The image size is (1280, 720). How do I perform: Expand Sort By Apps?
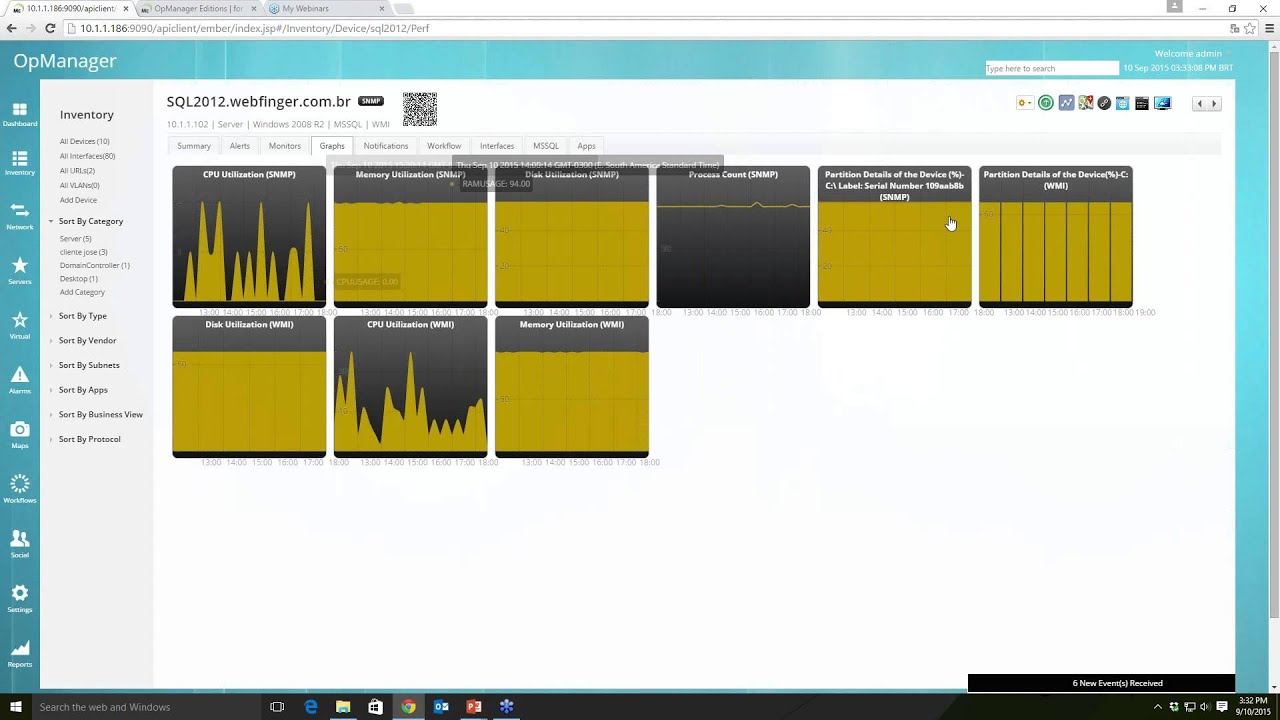point(83,390)
